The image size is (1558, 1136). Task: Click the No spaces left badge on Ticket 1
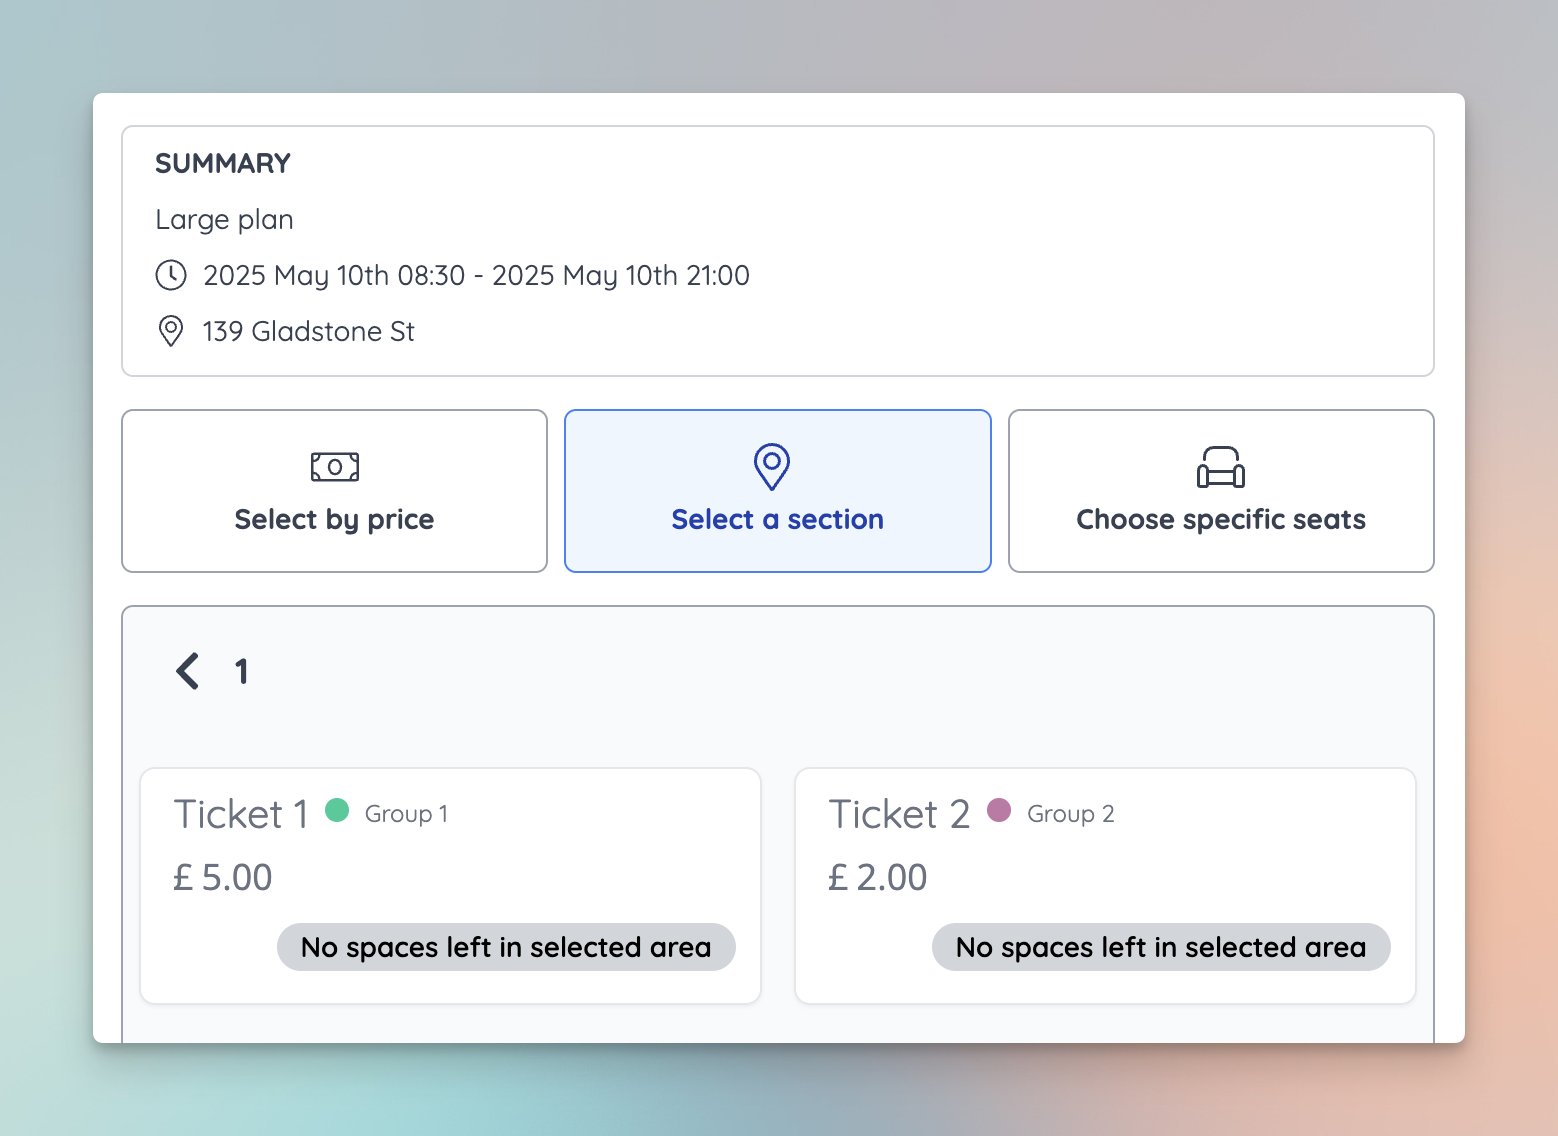506,947
